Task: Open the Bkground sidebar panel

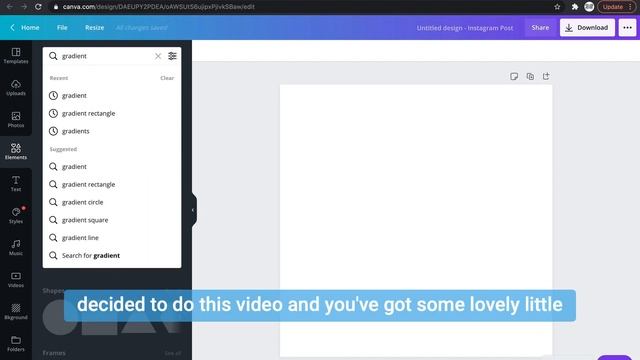Action: [x=16, y=311]
